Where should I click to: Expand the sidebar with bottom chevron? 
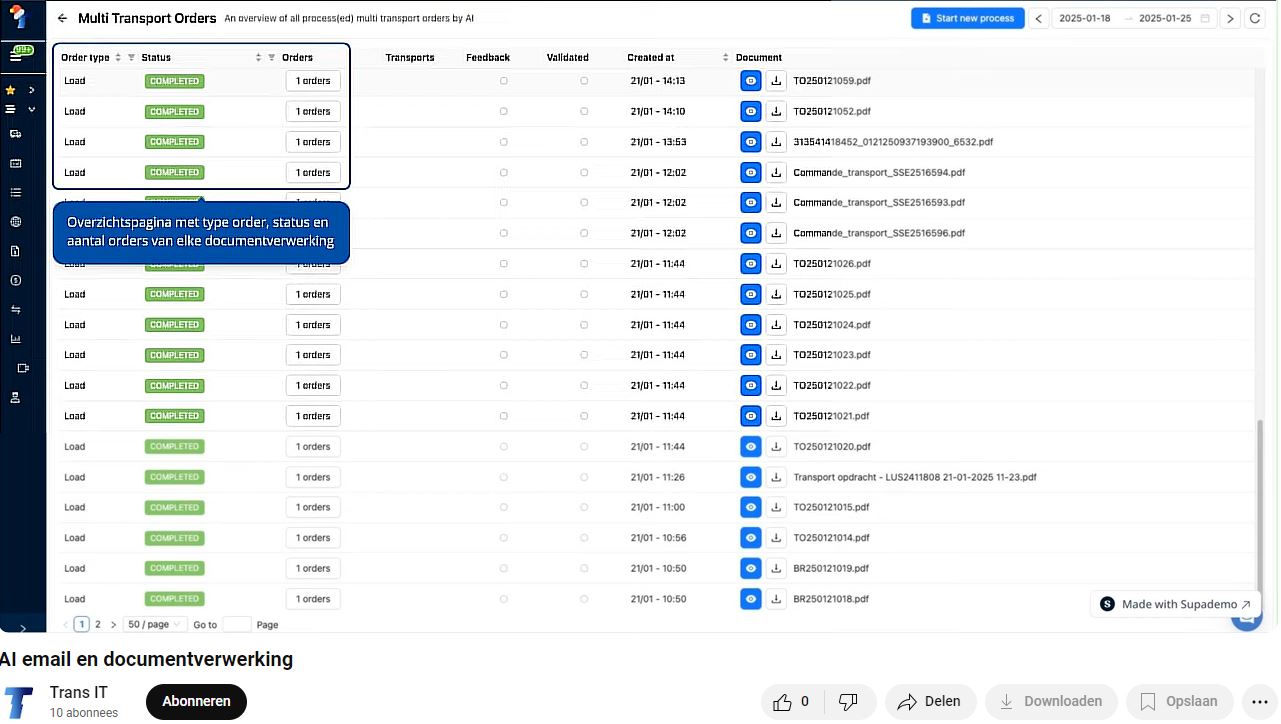(22, 628)
